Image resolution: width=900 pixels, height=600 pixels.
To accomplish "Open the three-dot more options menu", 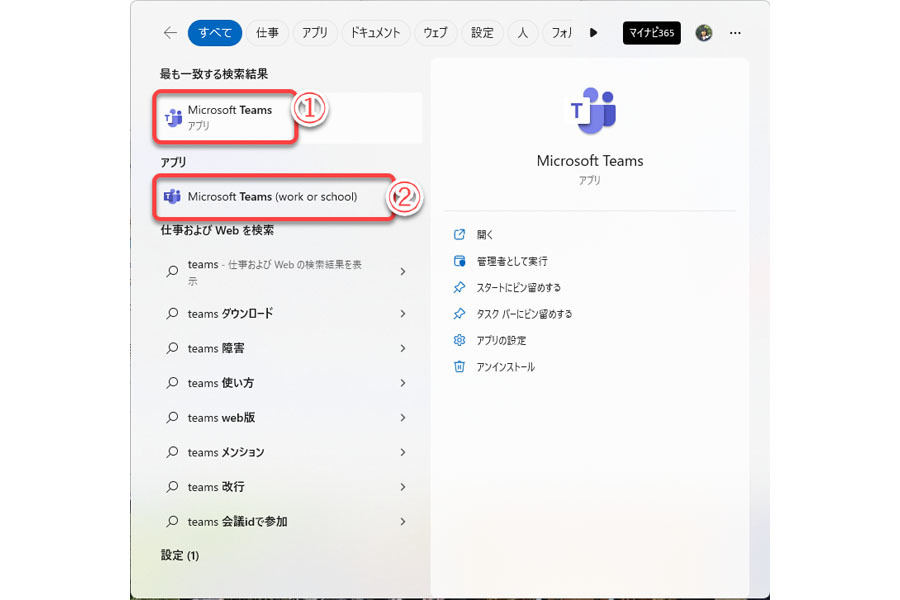I will (x=735, y=33).
